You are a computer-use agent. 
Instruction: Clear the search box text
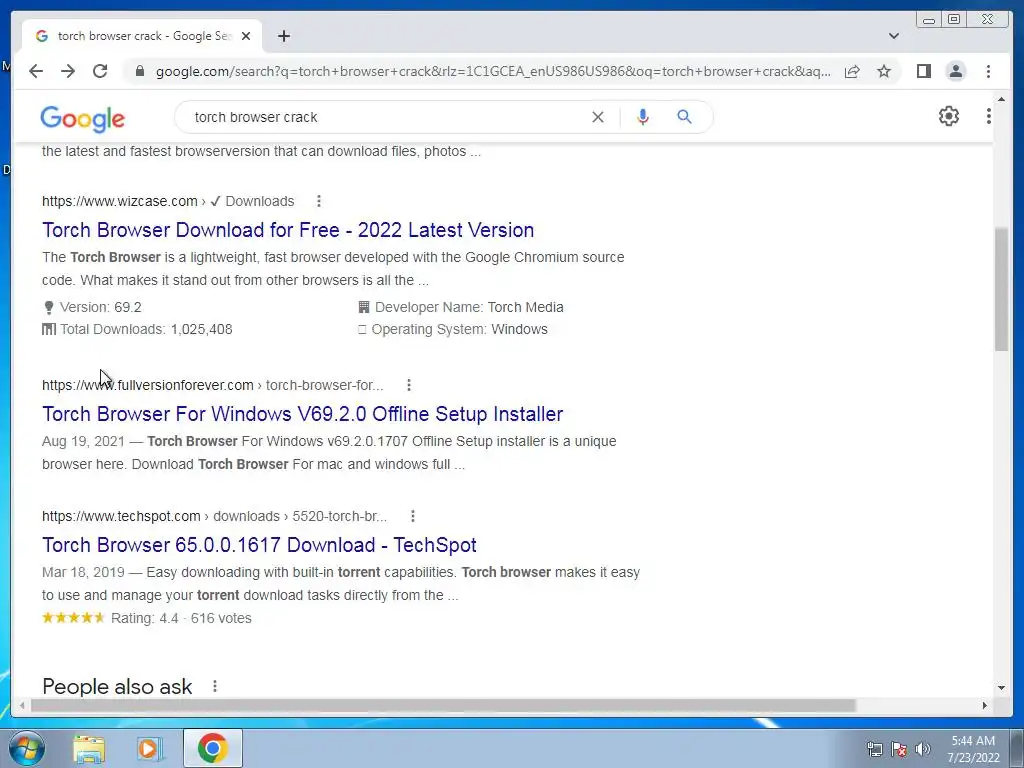598,117
